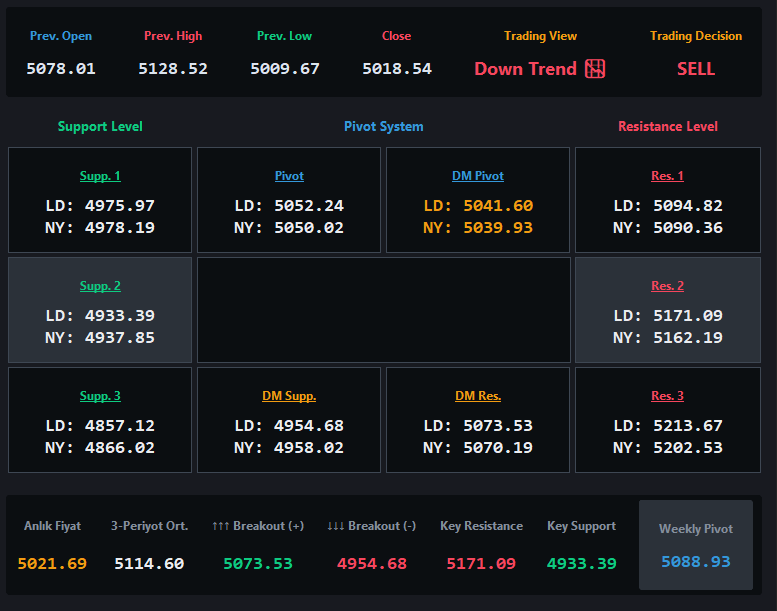Click the chart icon beside Down Trend

tap(595, 68)
